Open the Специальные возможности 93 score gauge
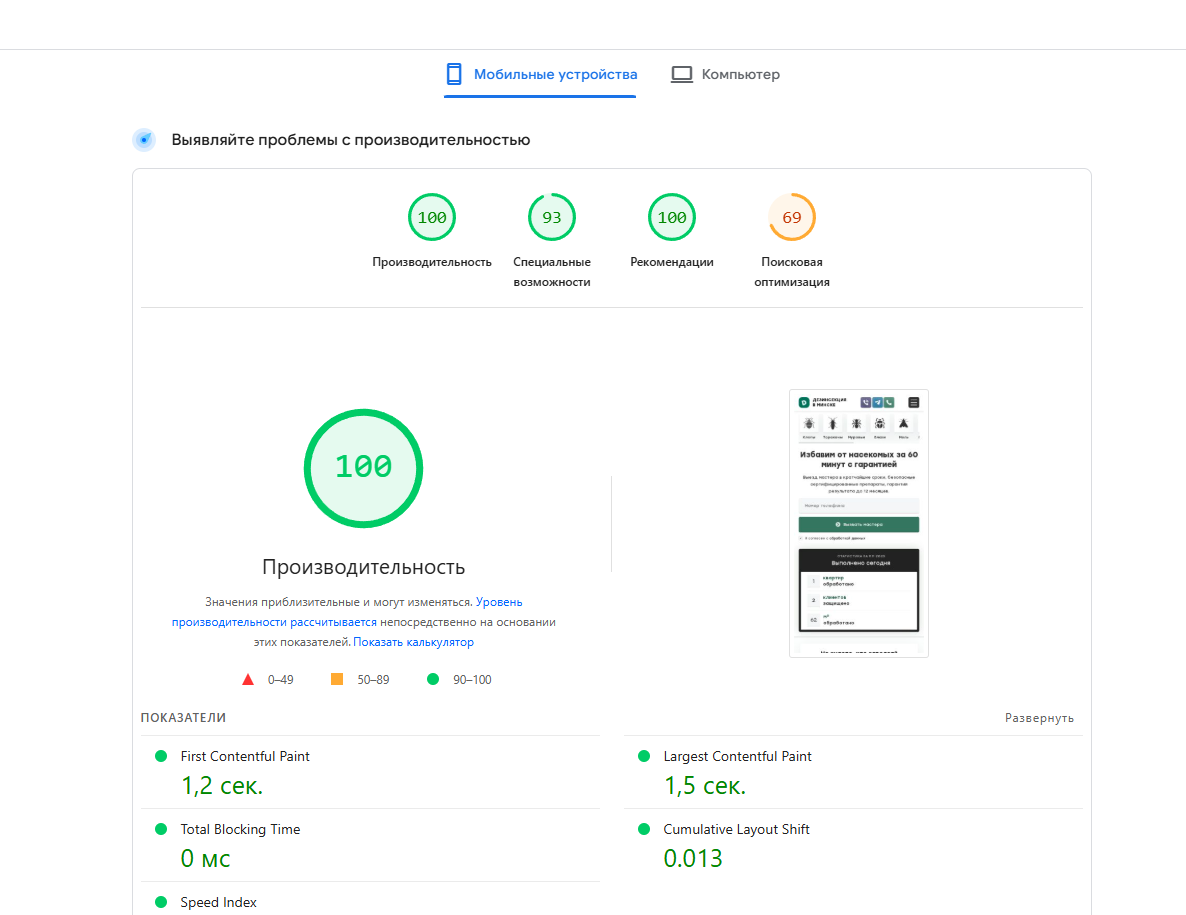 [x=551, y=218]
